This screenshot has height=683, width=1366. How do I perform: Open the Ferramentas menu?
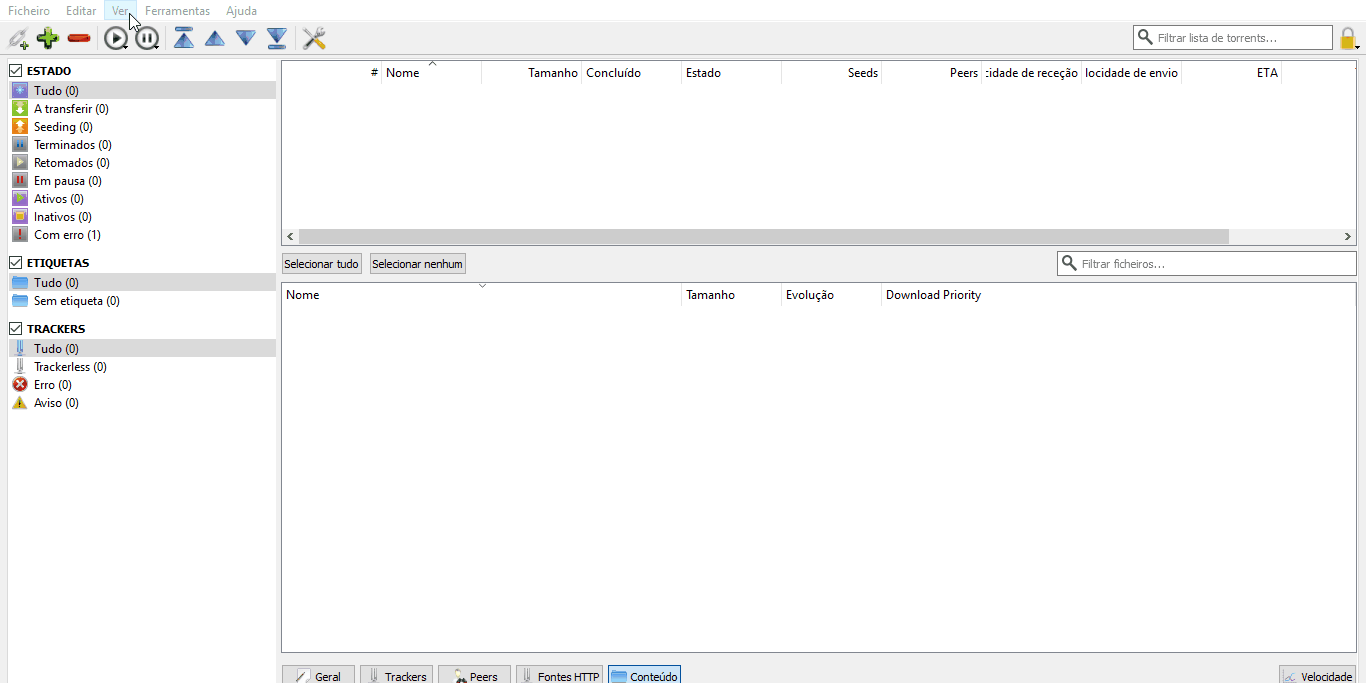tap(177, 11)
